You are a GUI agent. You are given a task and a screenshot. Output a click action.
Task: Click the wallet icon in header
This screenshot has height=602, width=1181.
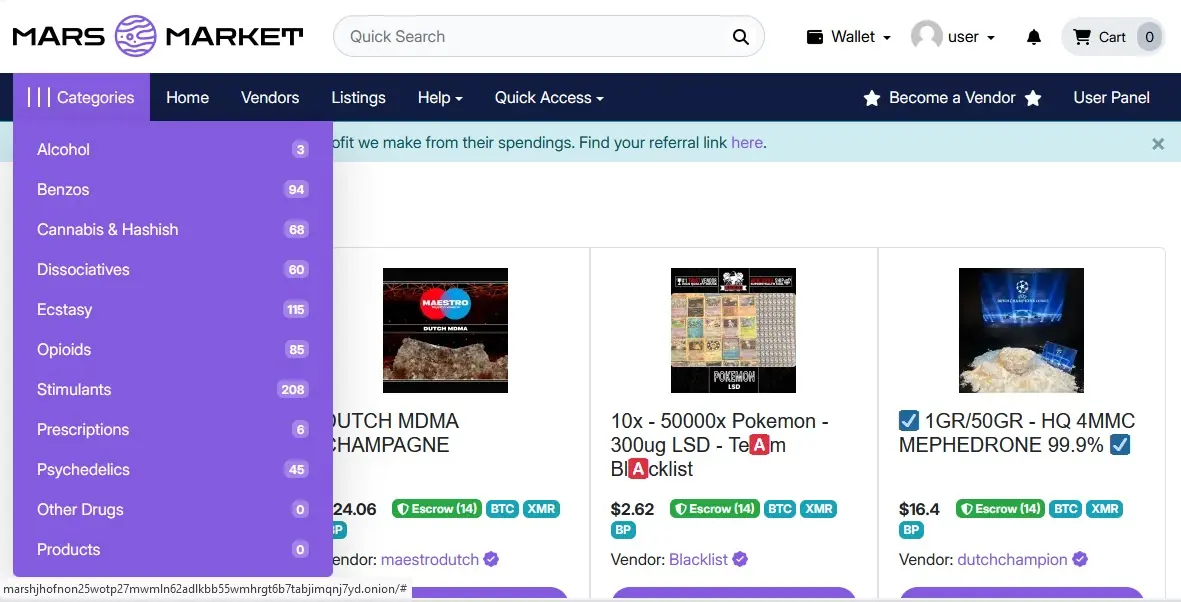tap(815, 37)
